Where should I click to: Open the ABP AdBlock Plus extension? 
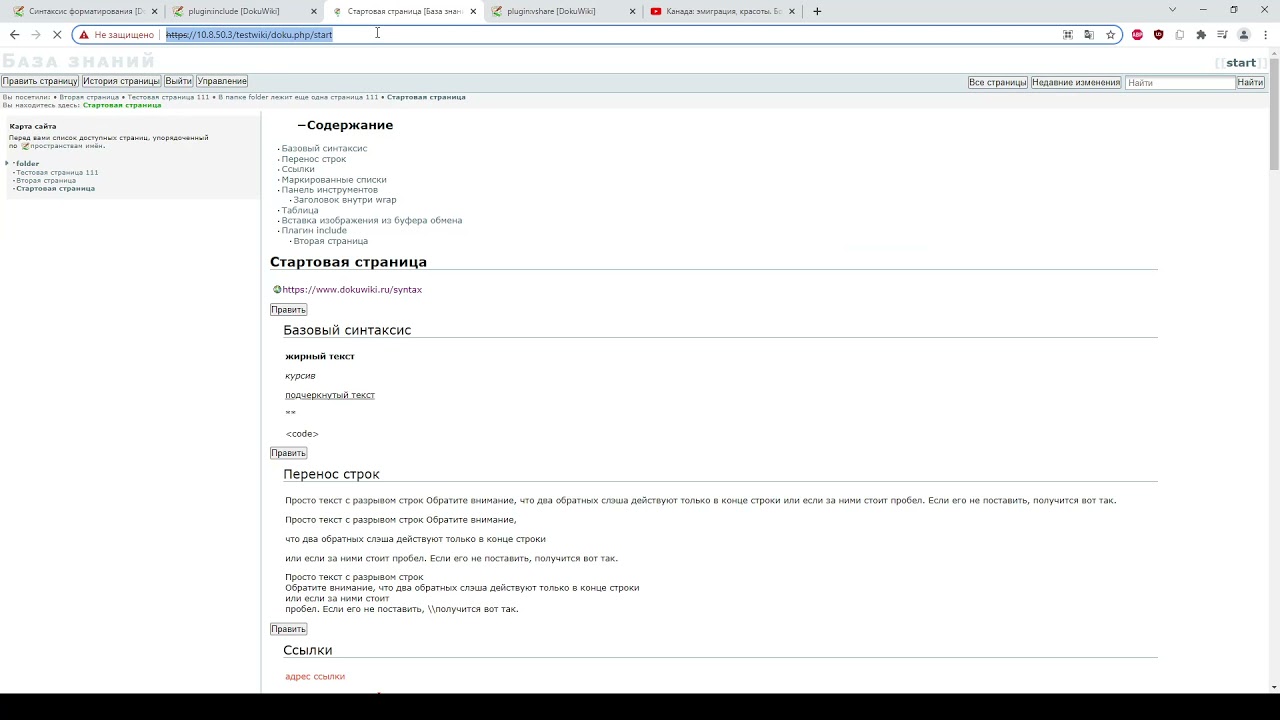point(1137,35)
